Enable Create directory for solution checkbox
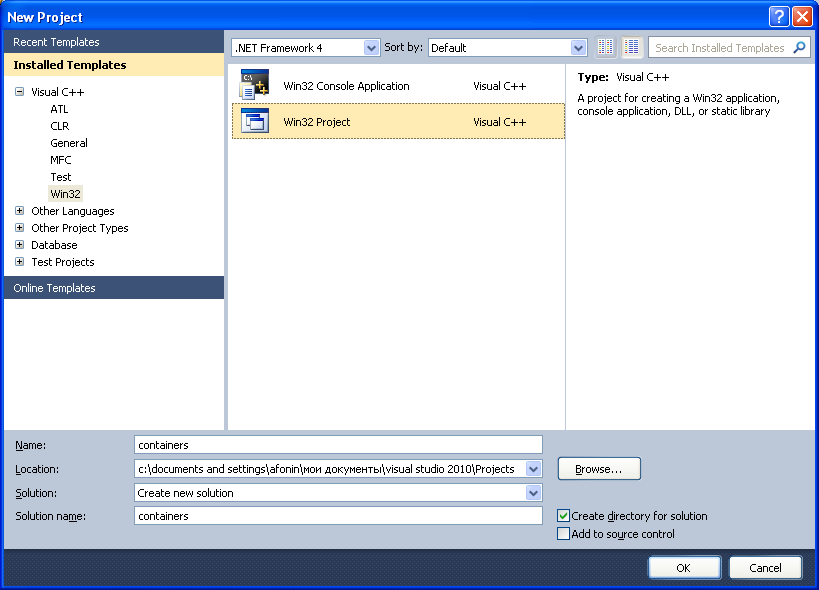This screenshot has height=590, width=819. coord(563,516)
